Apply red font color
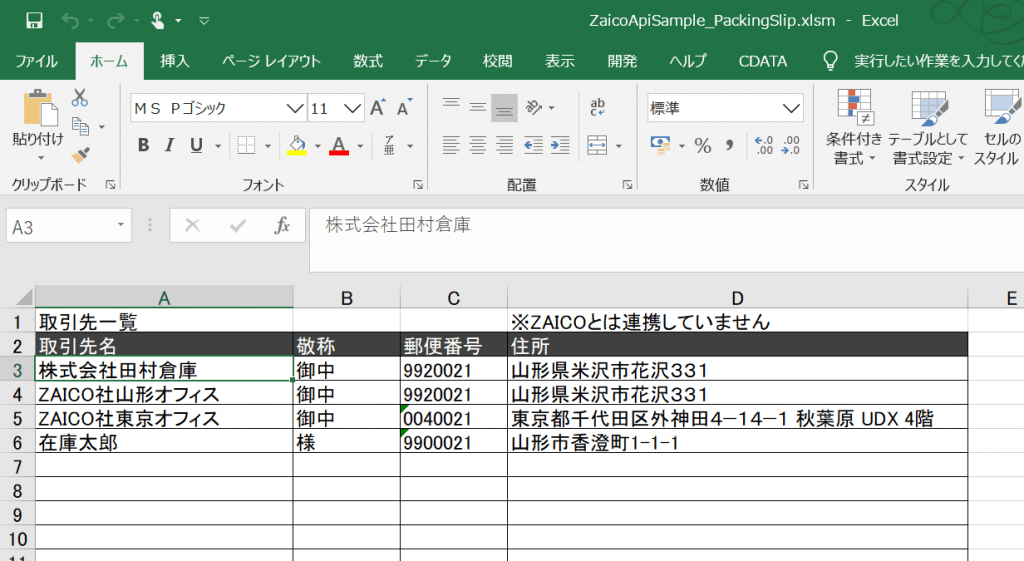Screen dimensions: 1024x561 339,145
